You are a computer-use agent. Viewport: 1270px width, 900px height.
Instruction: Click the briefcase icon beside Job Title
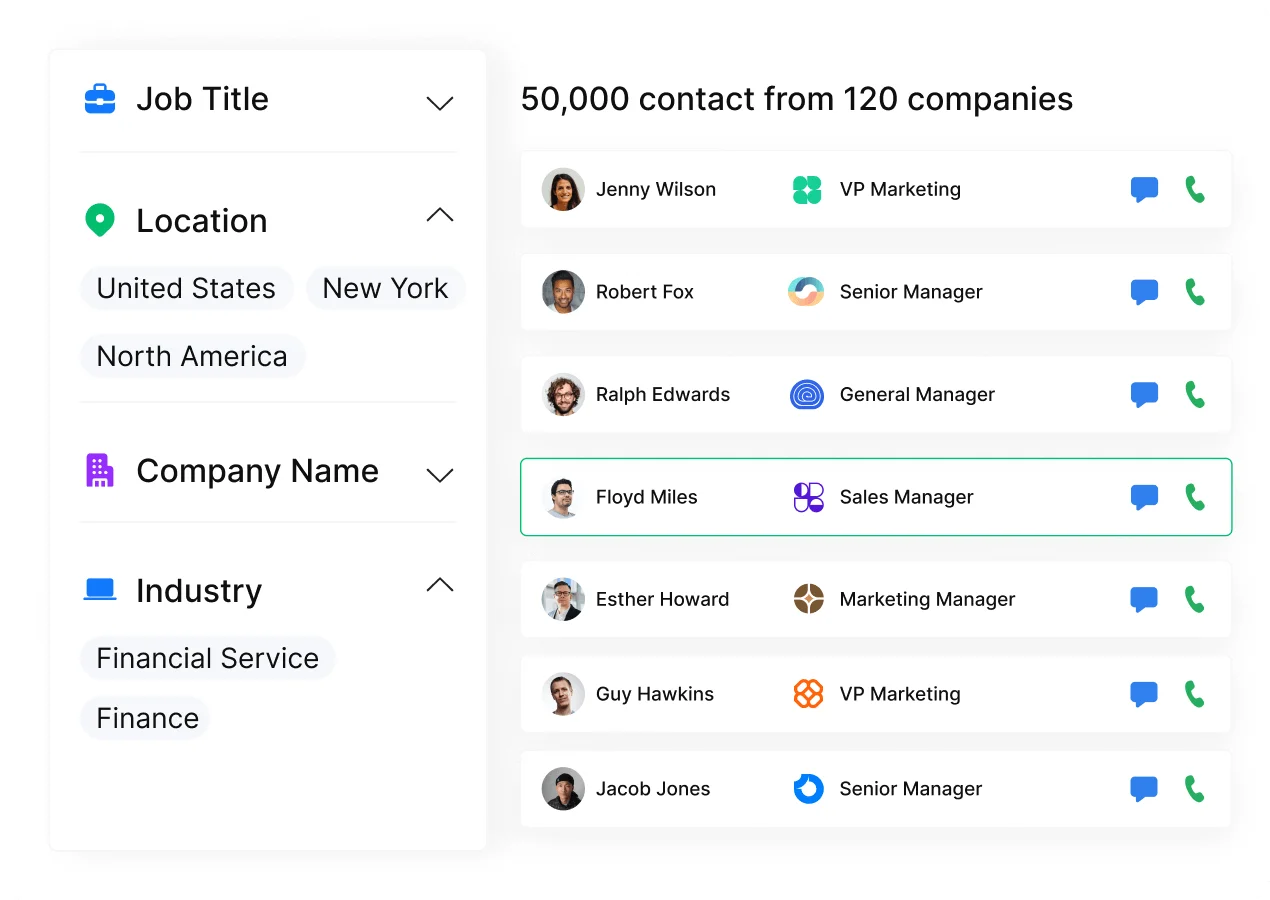[x=100, y=97]
